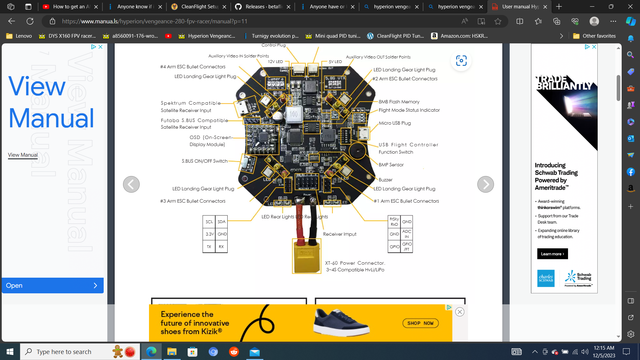Screen dimensions: 640x360
Task: Open sidebar search magnifier icon
Action: click(x=631, y=55)
